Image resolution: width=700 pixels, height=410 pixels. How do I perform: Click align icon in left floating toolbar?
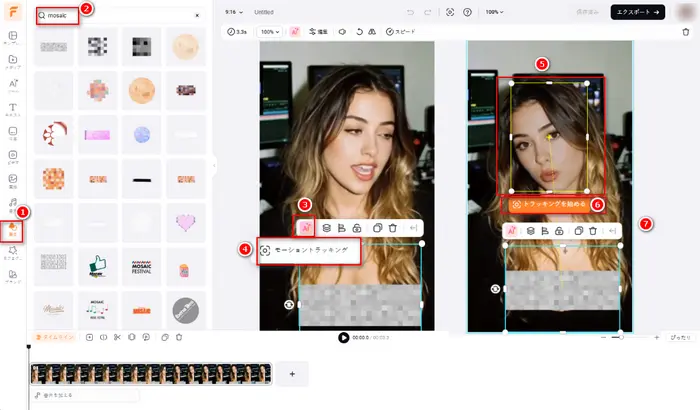342,228
